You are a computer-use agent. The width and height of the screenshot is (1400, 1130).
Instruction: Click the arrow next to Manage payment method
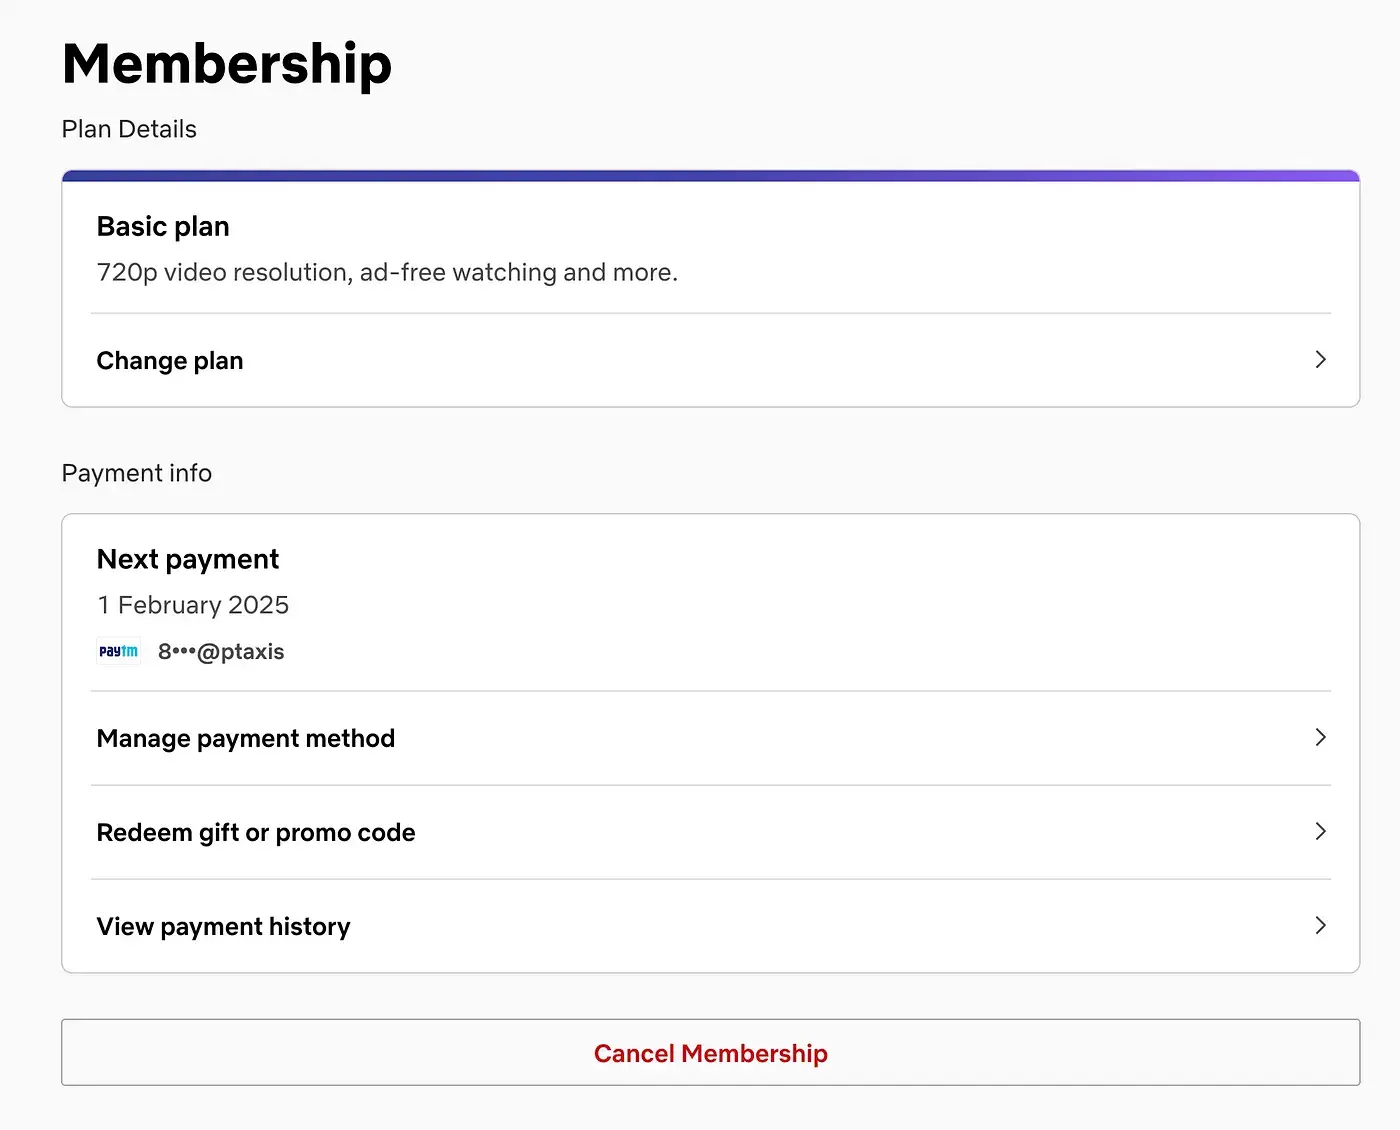pyautogui.click(x=1320, y=737)
